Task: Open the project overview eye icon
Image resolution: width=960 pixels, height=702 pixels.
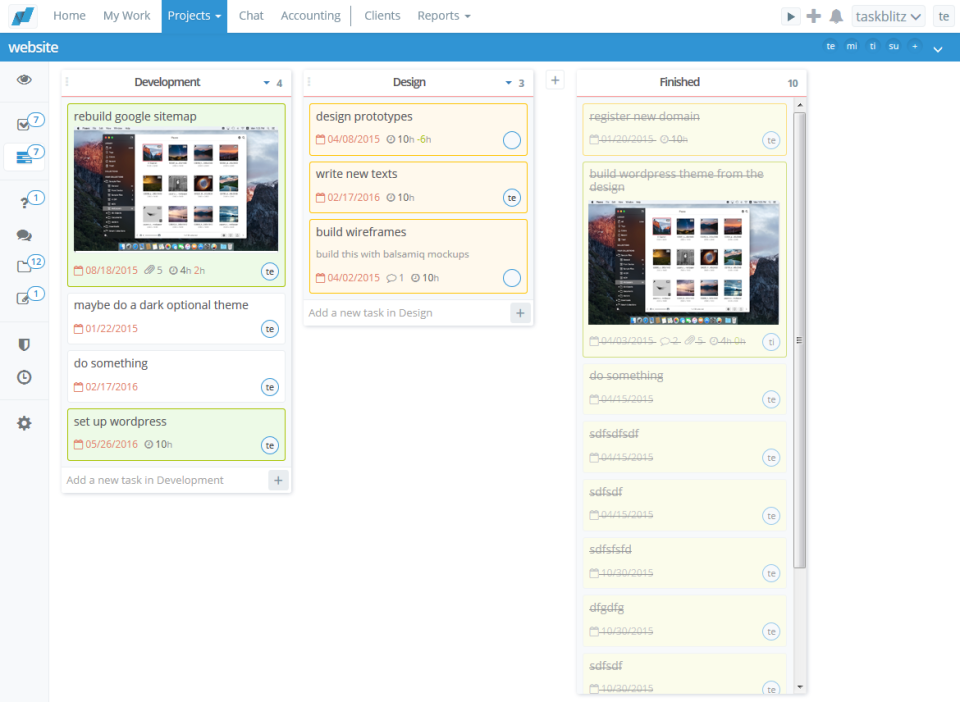Action: coord(24,79)
